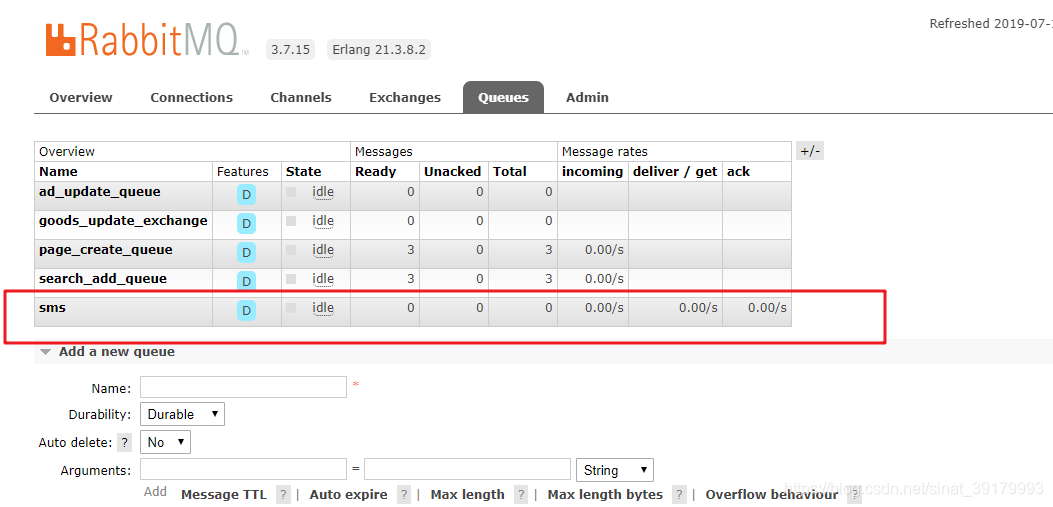Click the Erlang 21.3.8.2 version label
This screenshot has width=1053, height=507.
pos(379,50)
